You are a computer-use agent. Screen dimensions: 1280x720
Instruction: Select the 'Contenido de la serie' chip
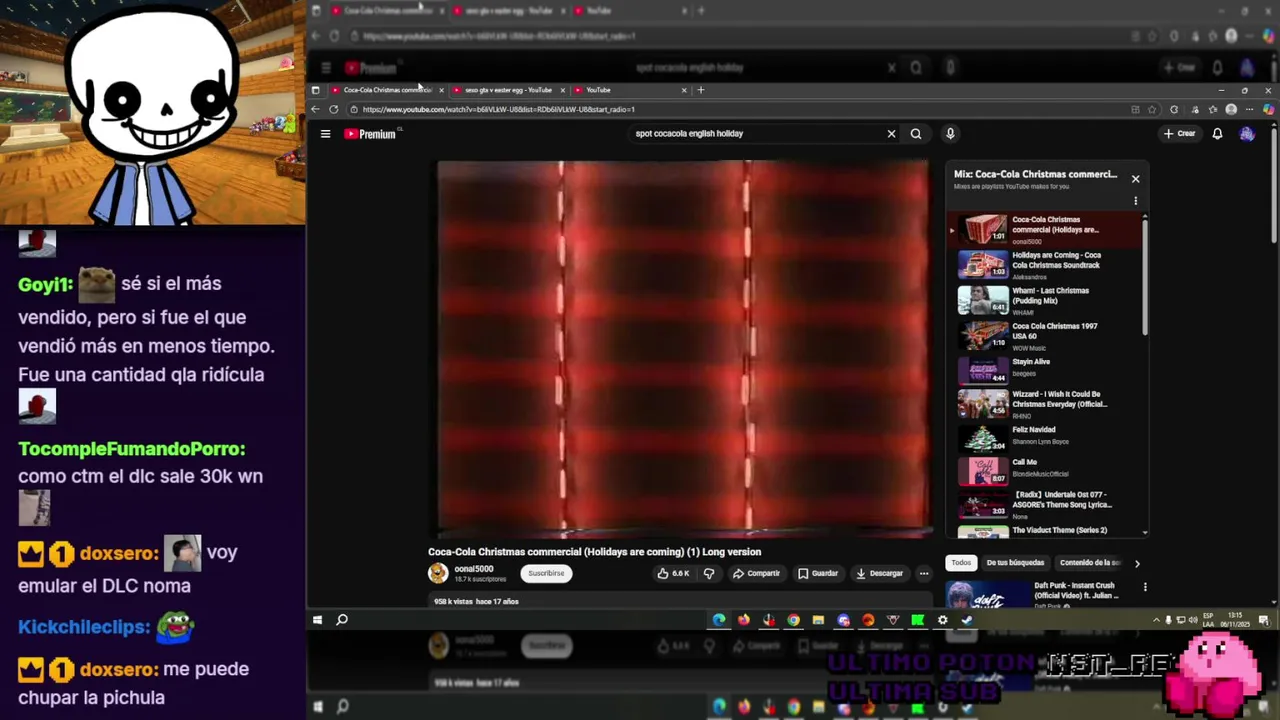pos(1090,563)
